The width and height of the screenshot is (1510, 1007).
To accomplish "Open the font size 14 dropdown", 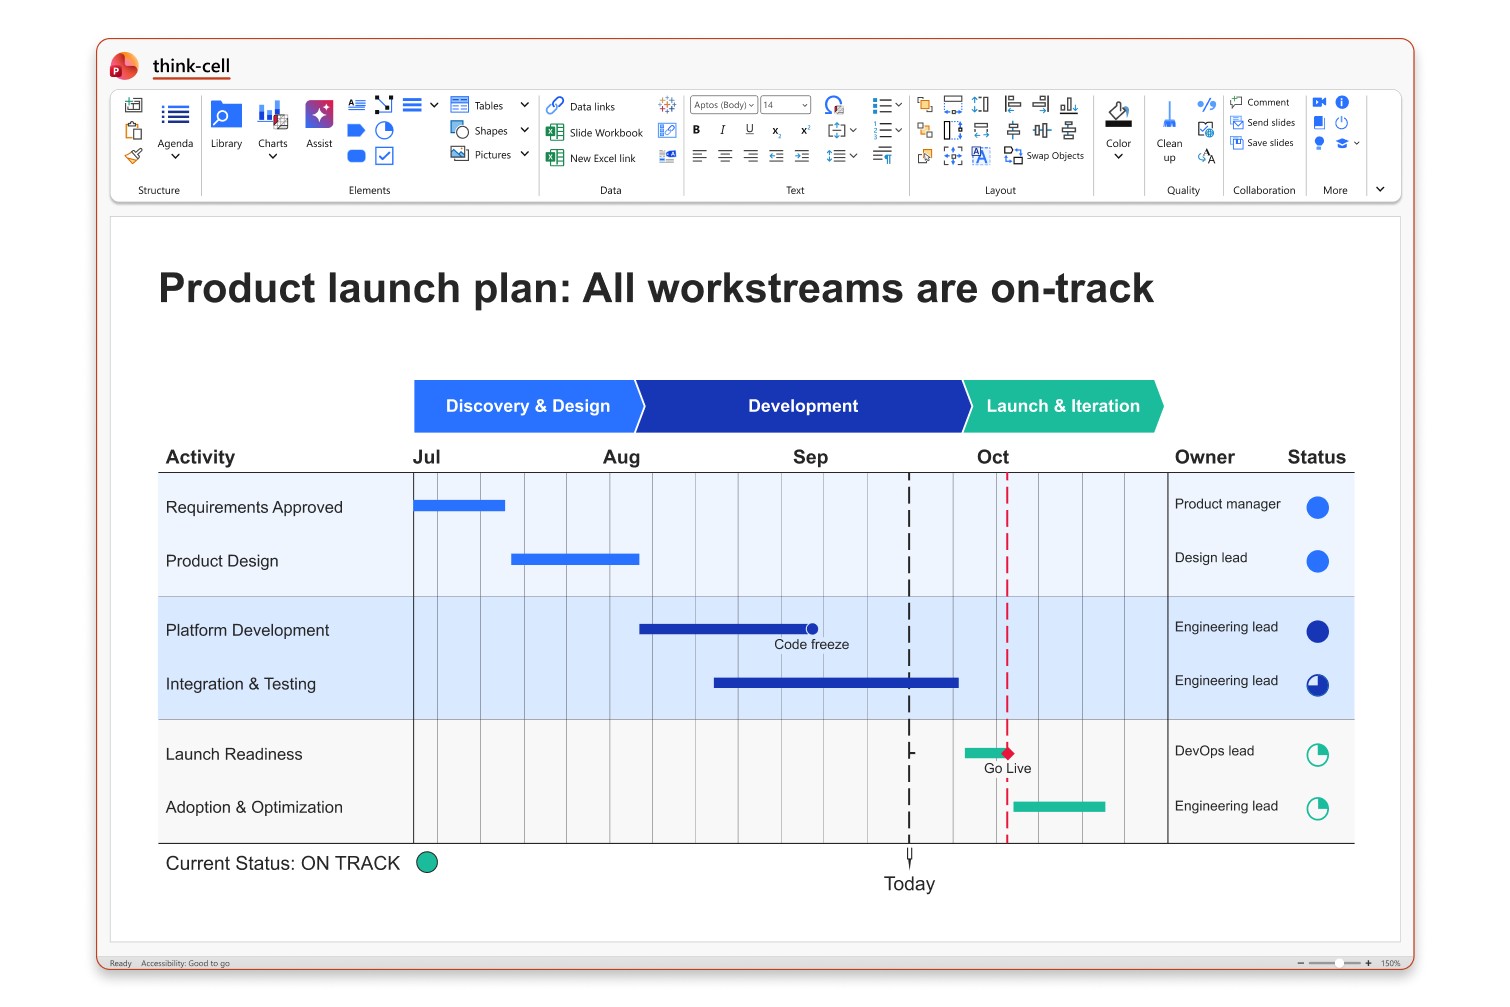I will 786,105.
